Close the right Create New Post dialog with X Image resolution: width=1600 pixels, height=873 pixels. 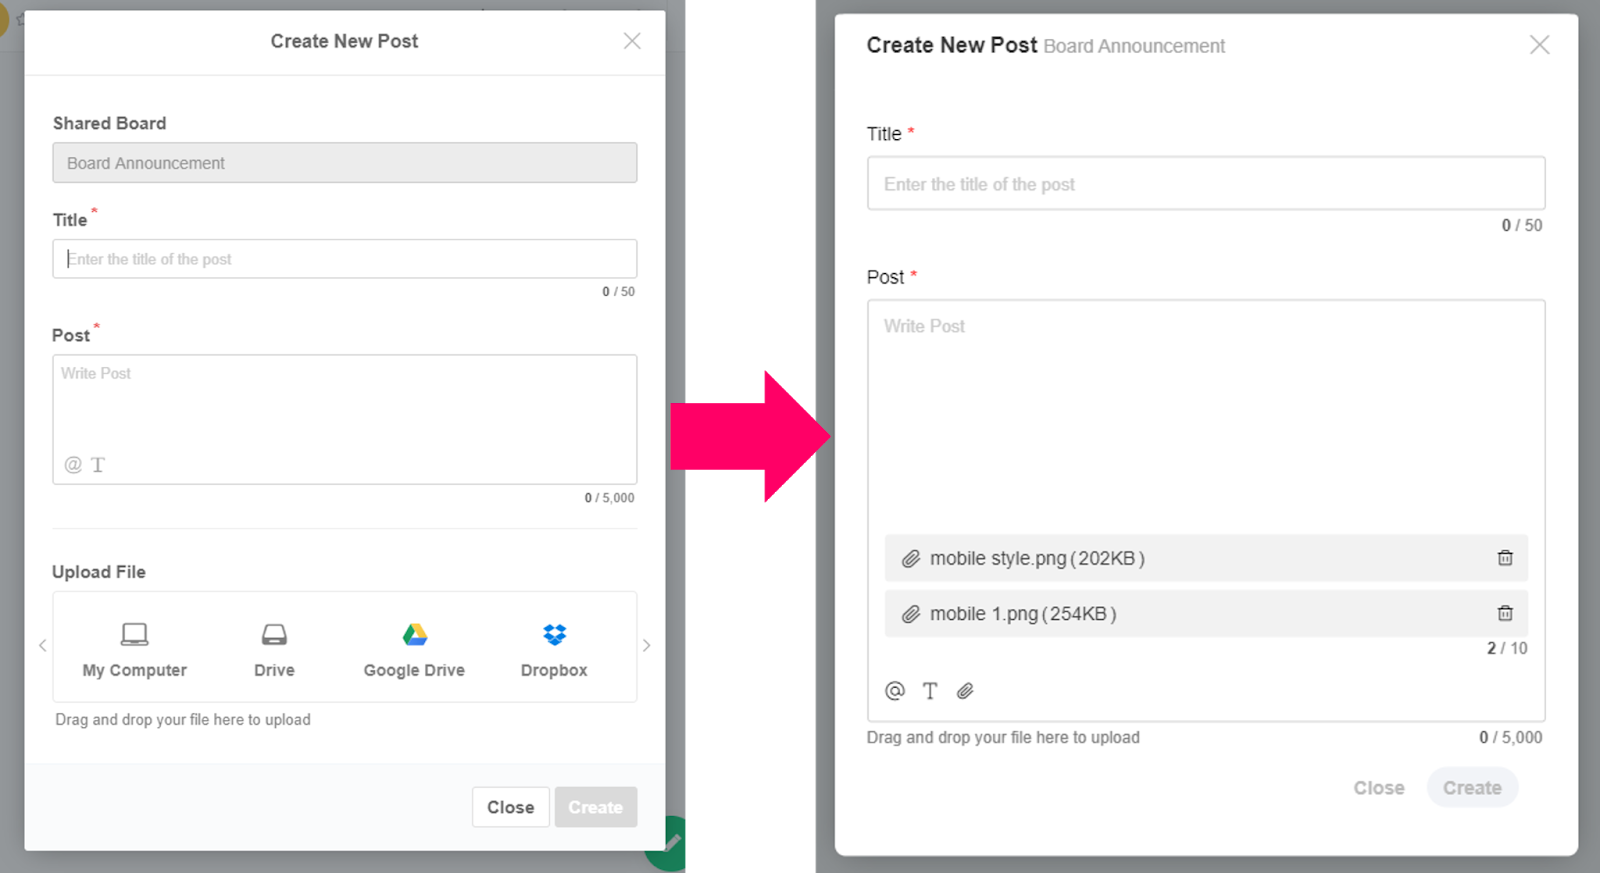[x=1540, y=45]
